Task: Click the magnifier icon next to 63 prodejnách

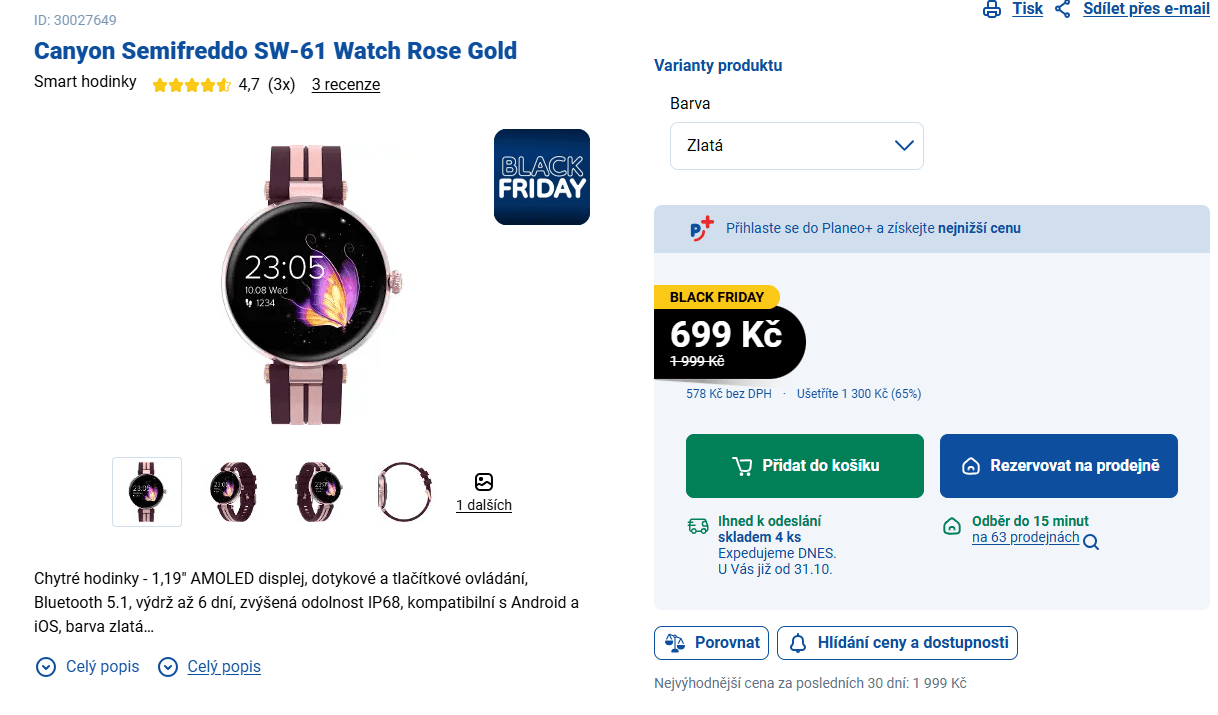Action: (1091, 543)
